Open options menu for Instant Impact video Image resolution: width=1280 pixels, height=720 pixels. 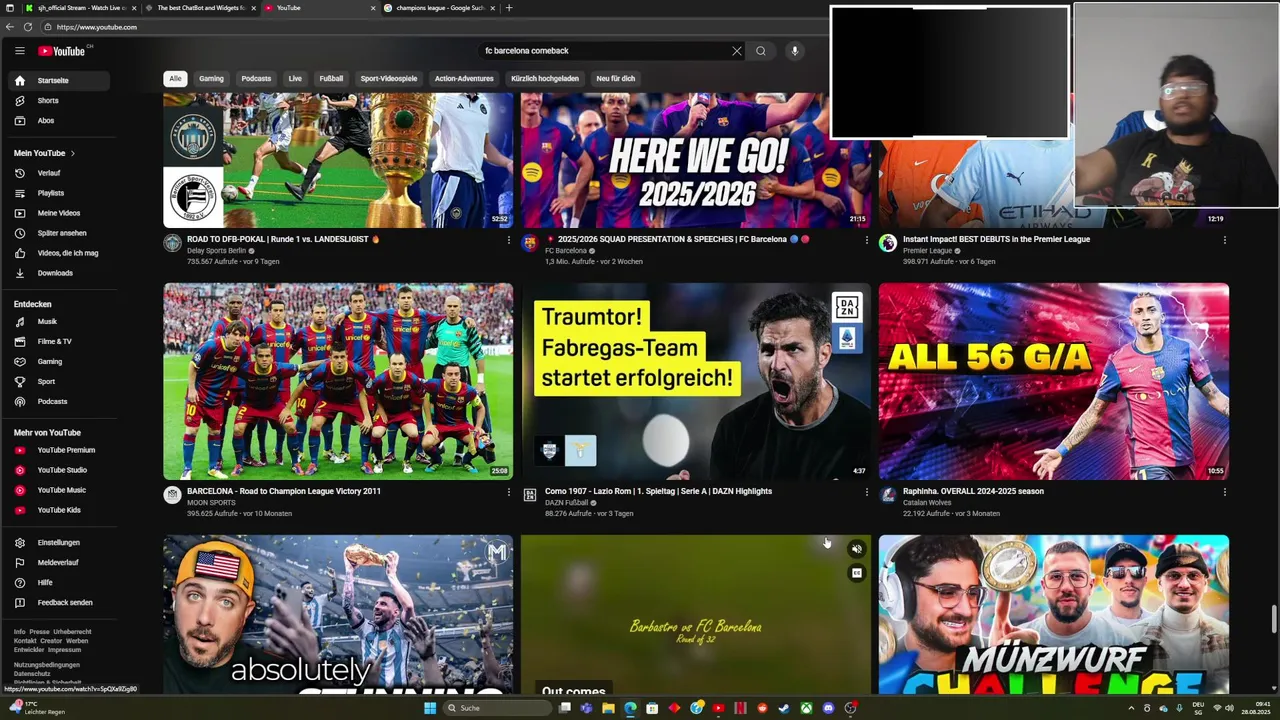click(x=1224, y=240)
